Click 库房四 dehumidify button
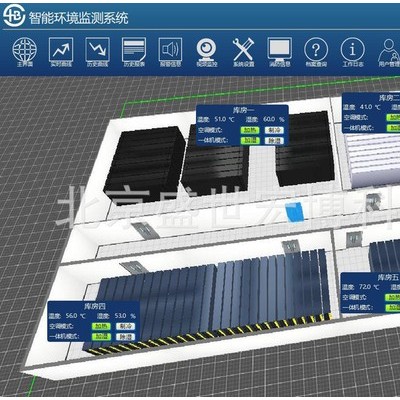The image size is (400, 400). pos(126,336)
